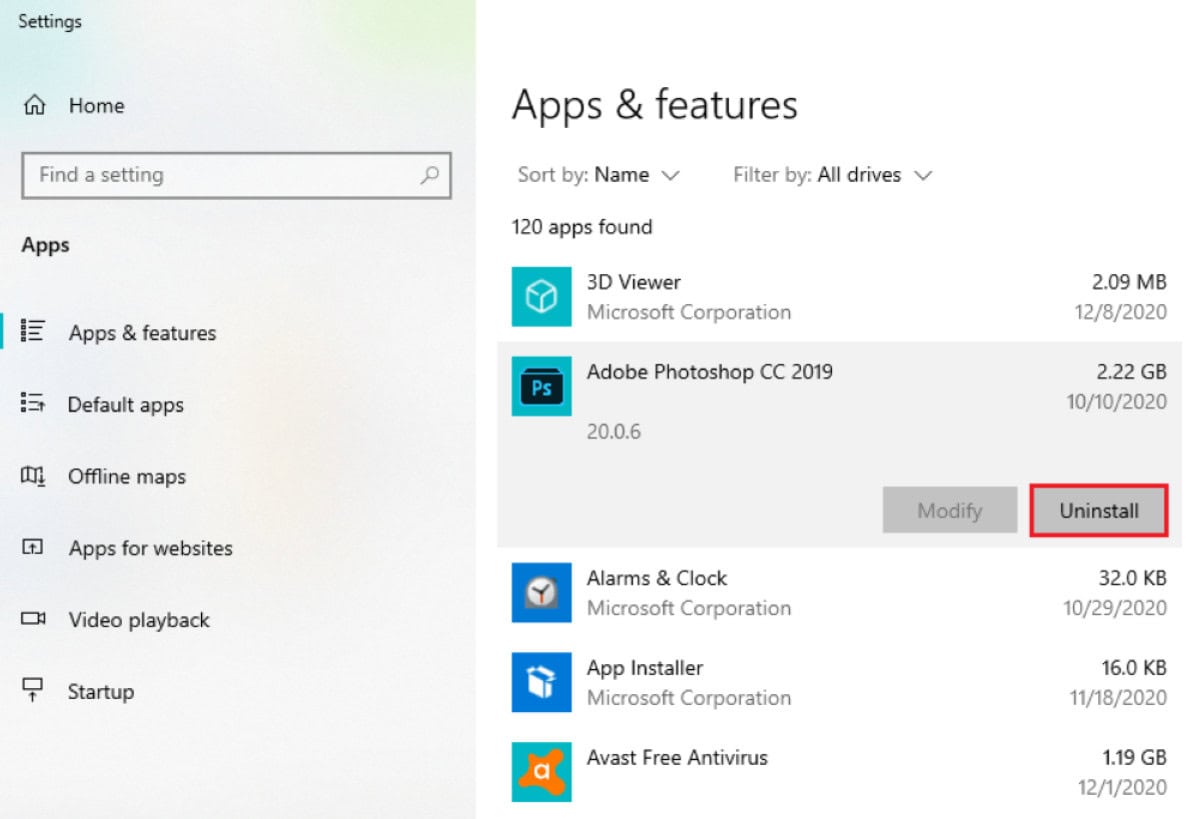Click the App Installer icon
Image resolution: width=1200 pixels, height=819 pixels.
click(541, 682)
